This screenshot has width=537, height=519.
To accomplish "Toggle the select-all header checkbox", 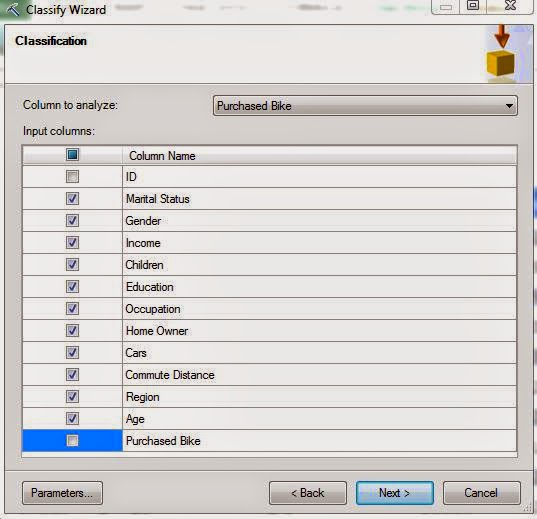I will click(x=72, y=155).
